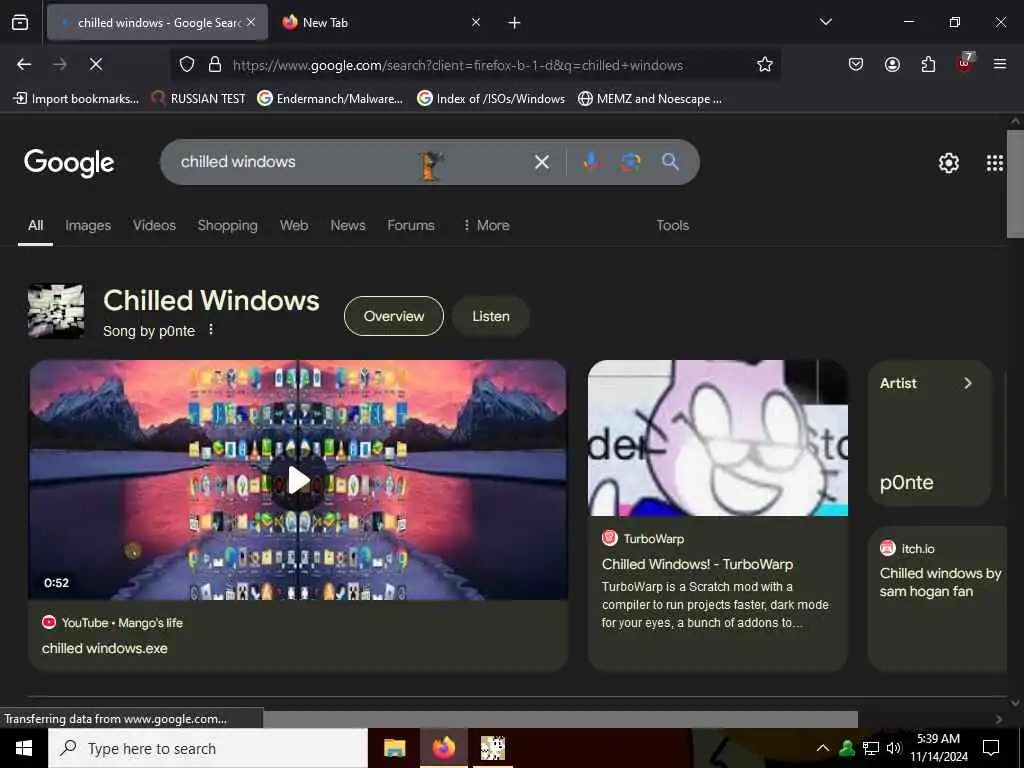Click the Listen chip
The width and height of the screenshot is (1024, 768).
[x=490, y=316]
